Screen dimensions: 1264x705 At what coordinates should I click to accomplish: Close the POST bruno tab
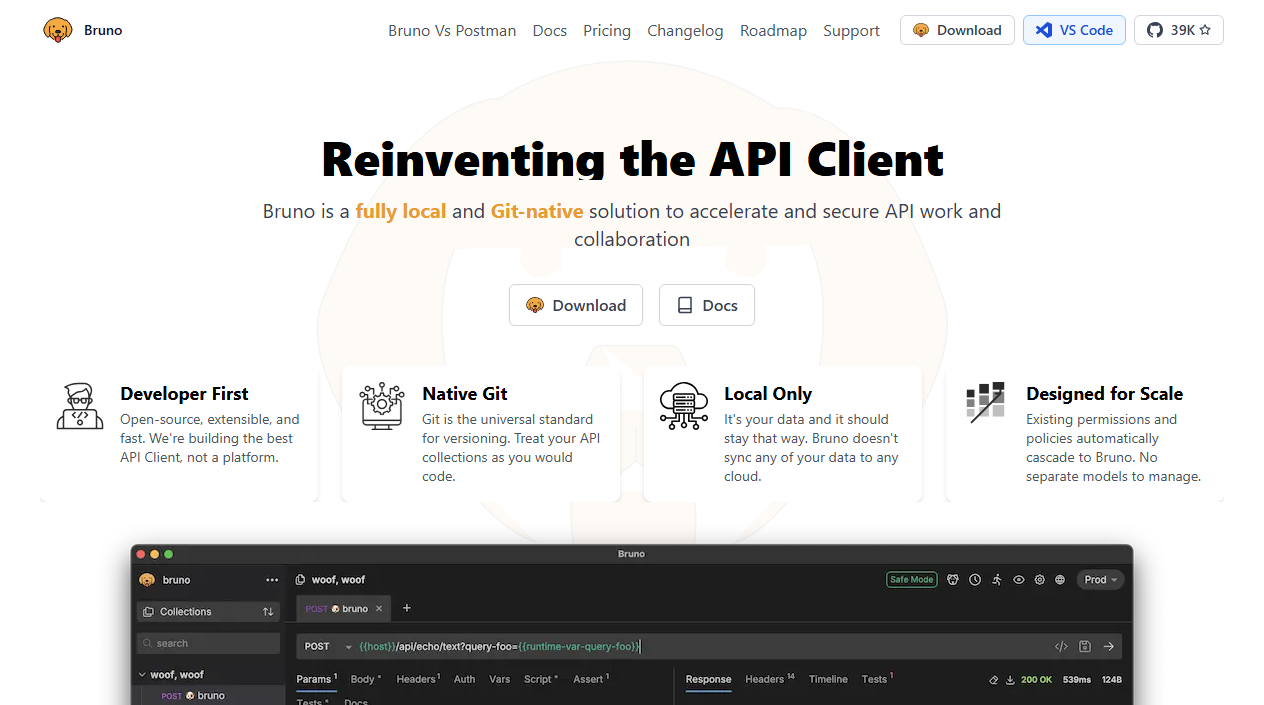point(379,608)
